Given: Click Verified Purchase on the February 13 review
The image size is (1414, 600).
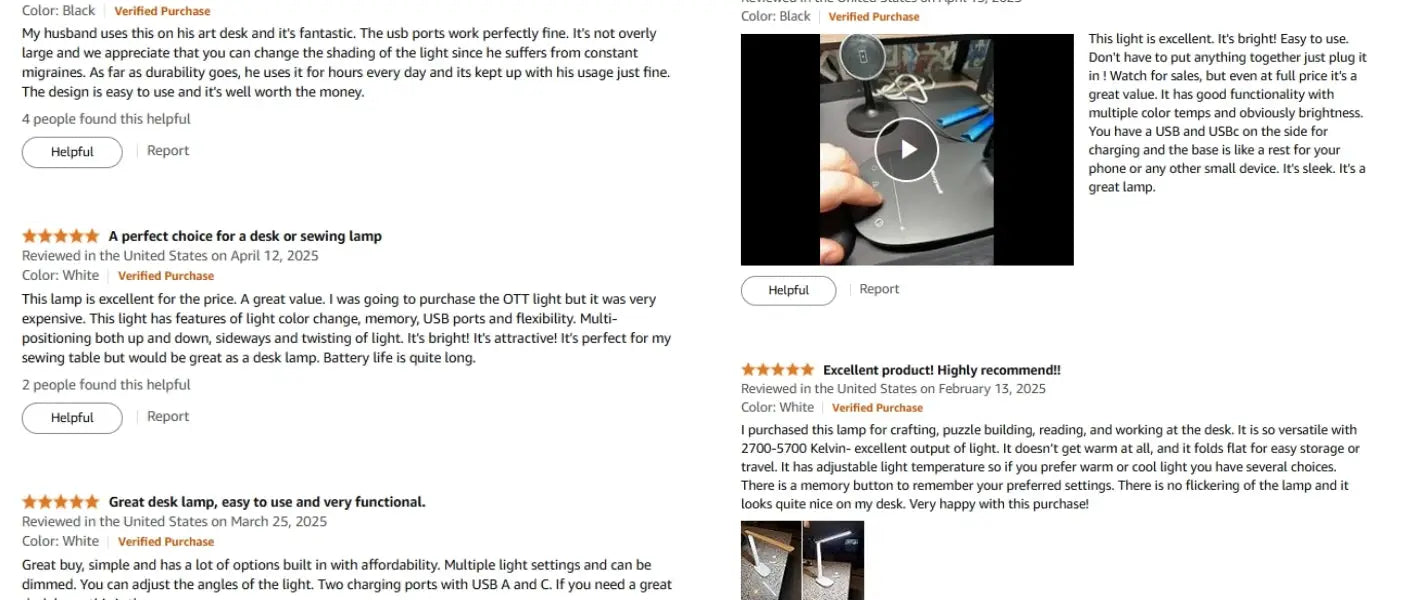Looking at the screenshot, I should tap(877, 408).
